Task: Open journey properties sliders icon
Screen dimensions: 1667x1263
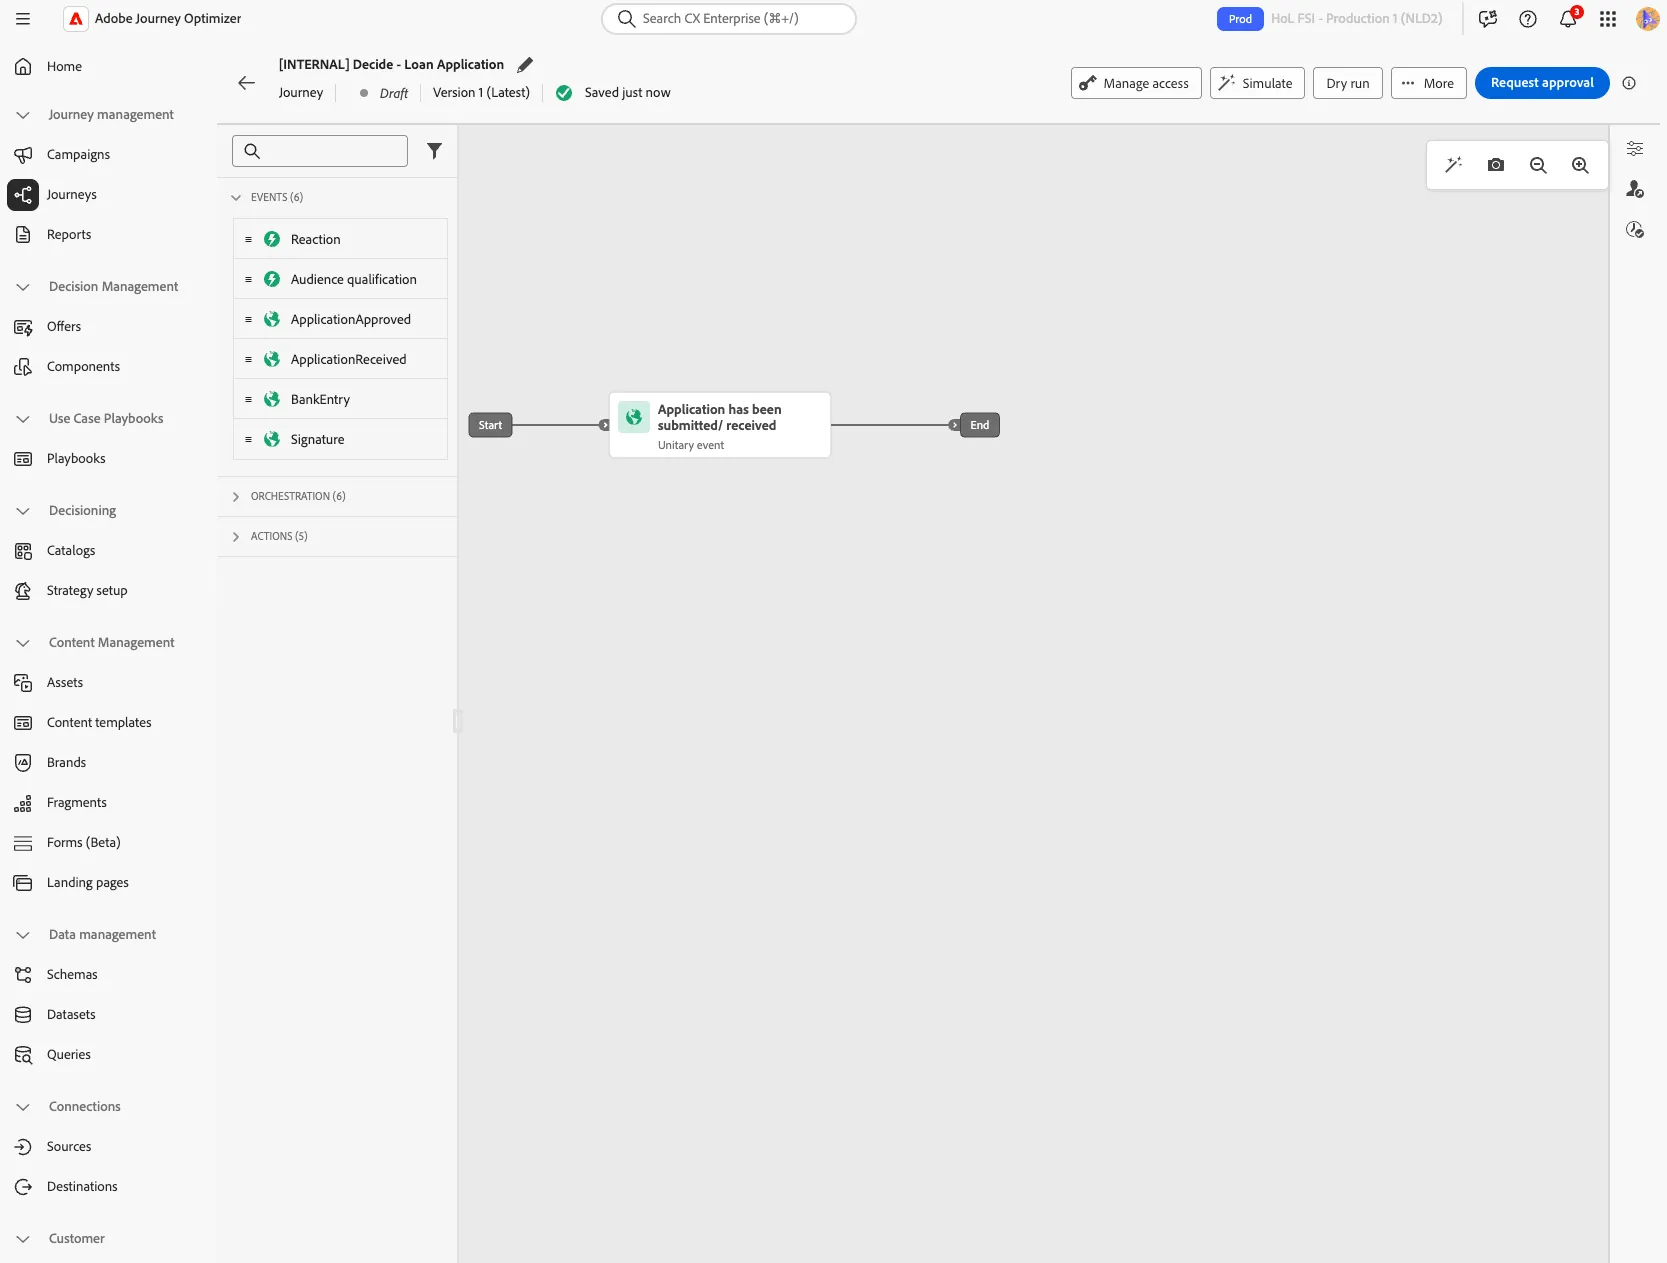Action: tap(1635, 149)
